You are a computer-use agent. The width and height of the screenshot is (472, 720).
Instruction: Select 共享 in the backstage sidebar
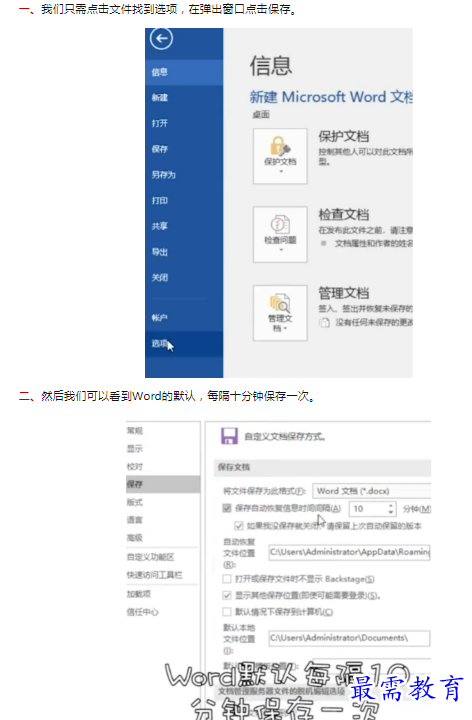pyautogui.click(x=184, y=226)
